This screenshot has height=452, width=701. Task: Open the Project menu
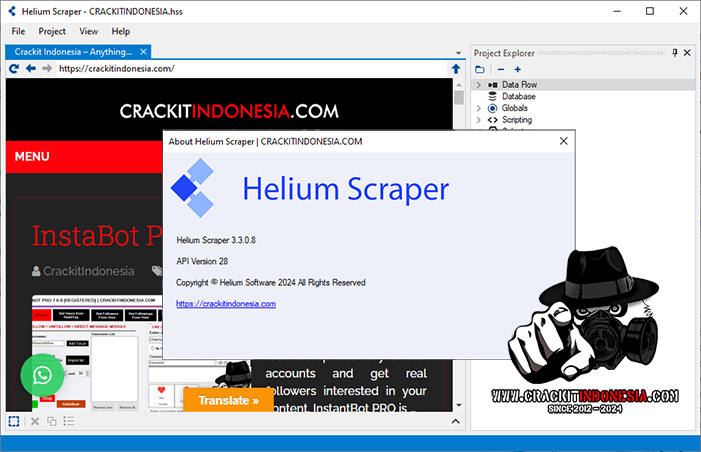pyautogui.click(x=52, y=31)
